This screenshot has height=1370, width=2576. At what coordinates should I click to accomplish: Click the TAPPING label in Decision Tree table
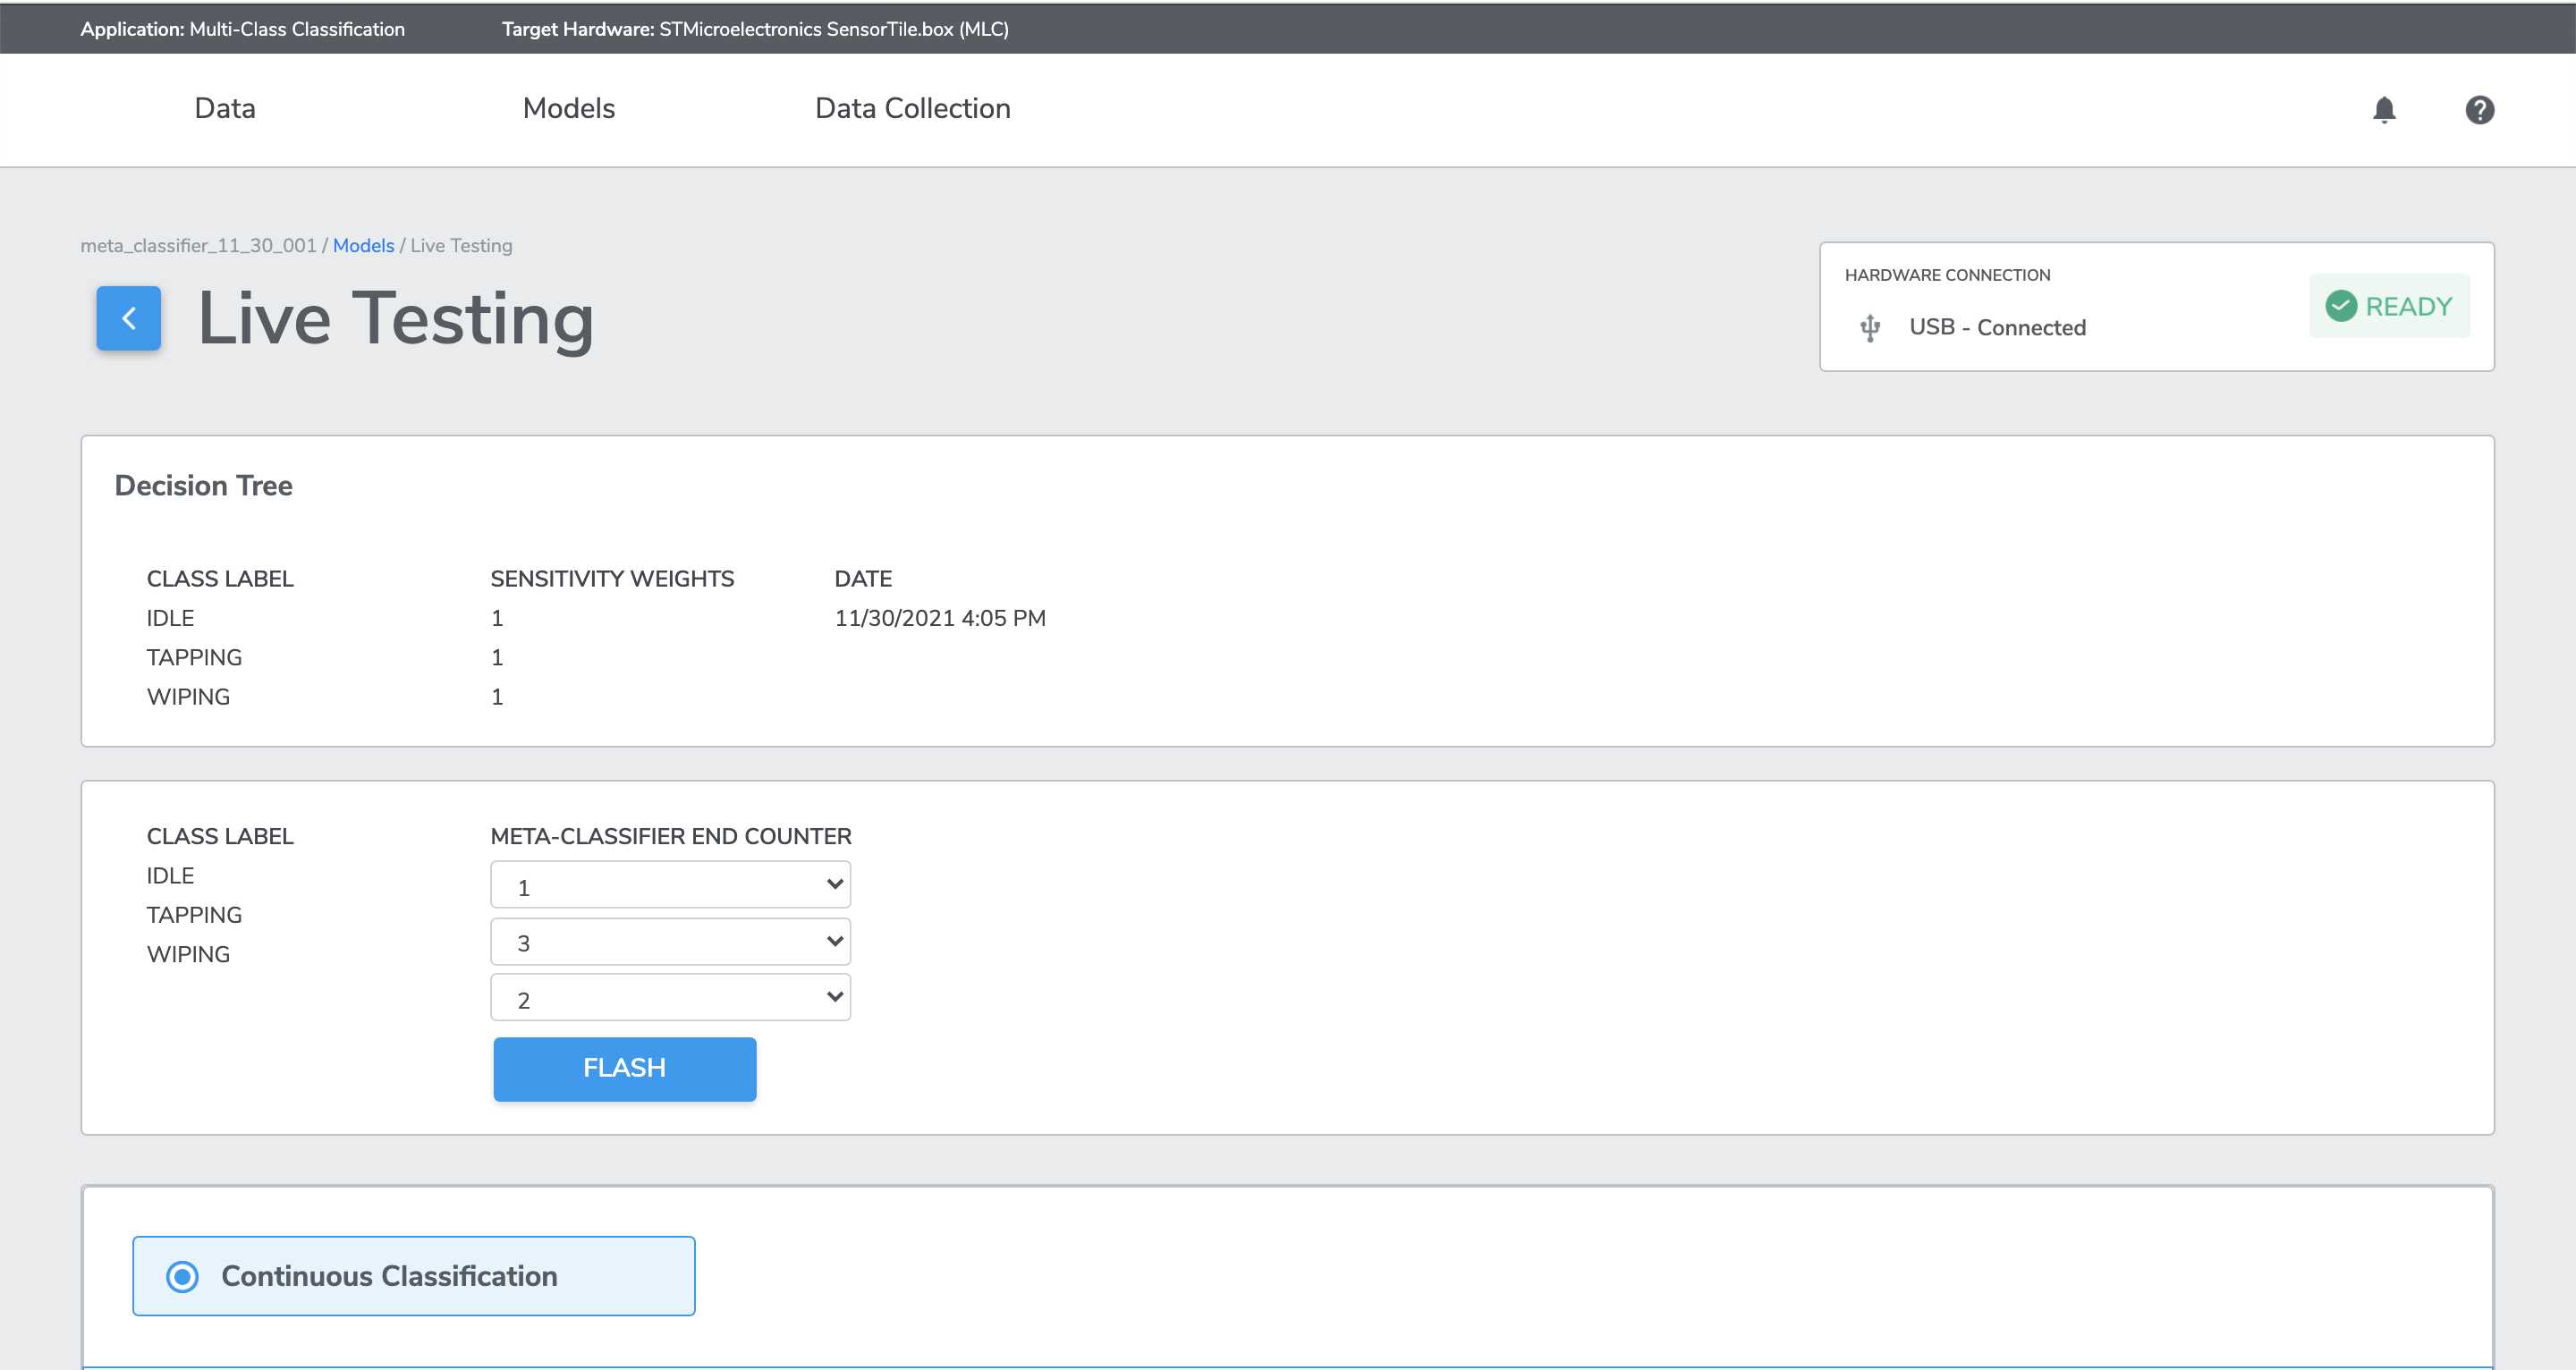tap(194, 657)
